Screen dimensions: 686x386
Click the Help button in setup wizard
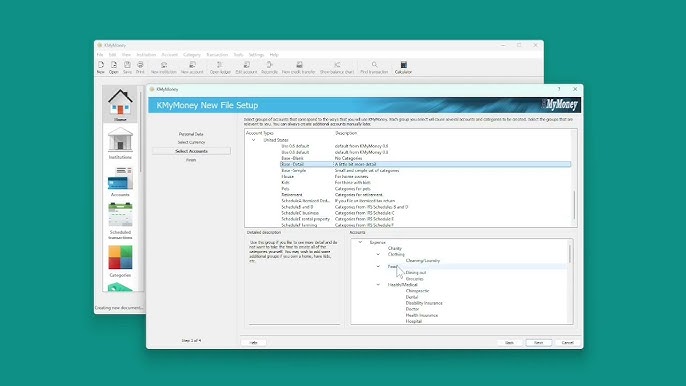pos(253,343)
